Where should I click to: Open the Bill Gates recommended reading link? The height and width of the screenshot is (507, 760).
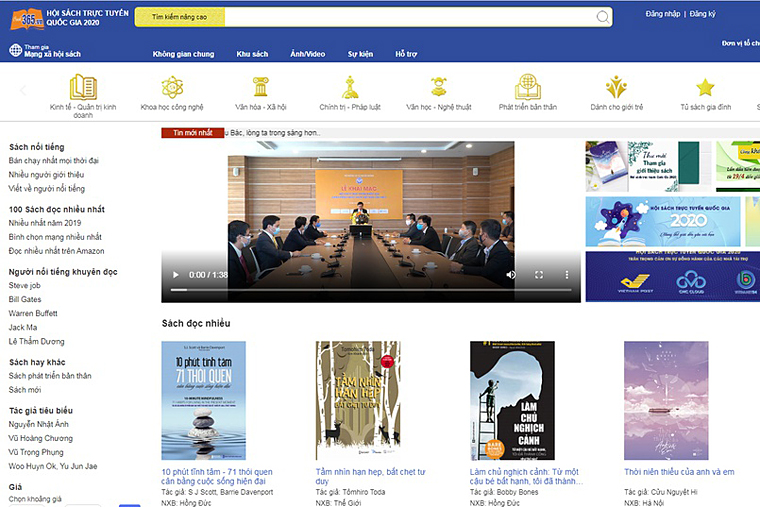tap(25, 299)
